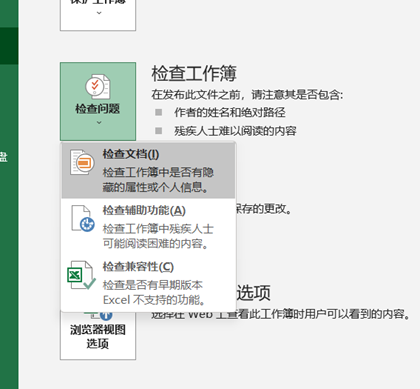Click description 检查工作簿中是否有隐藏的属性或个人信息

coord(158,180)
